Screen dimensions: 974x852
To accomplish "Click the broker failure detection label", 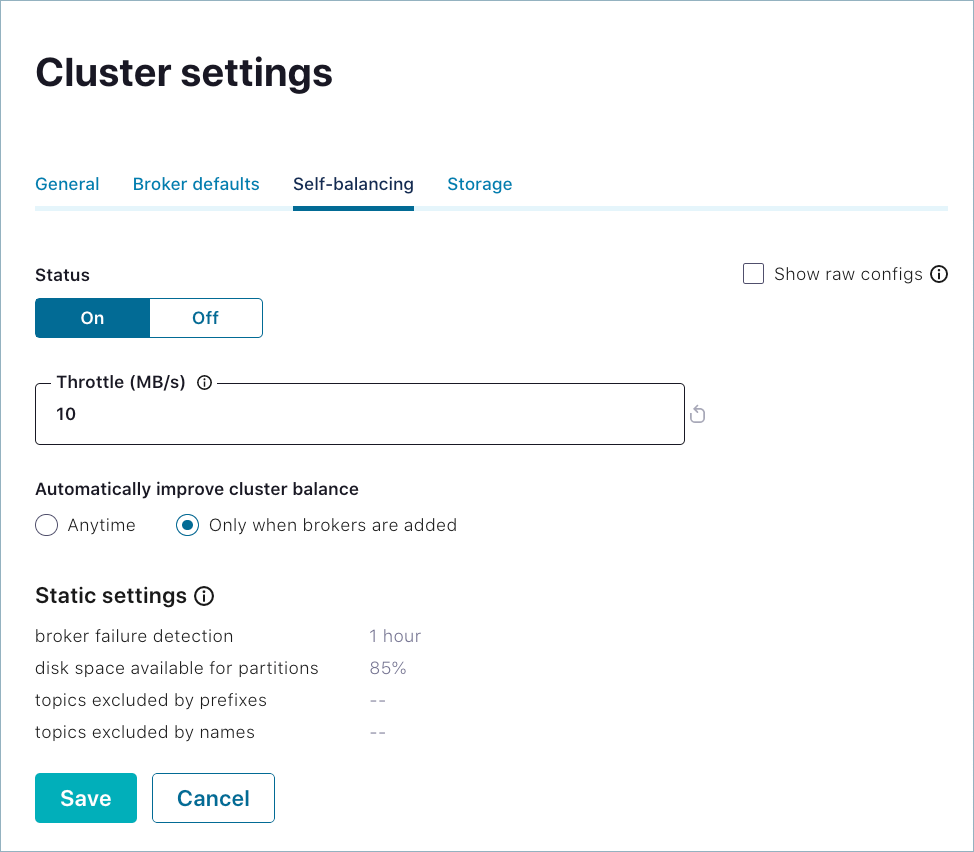I will click(x=134, y=636).
